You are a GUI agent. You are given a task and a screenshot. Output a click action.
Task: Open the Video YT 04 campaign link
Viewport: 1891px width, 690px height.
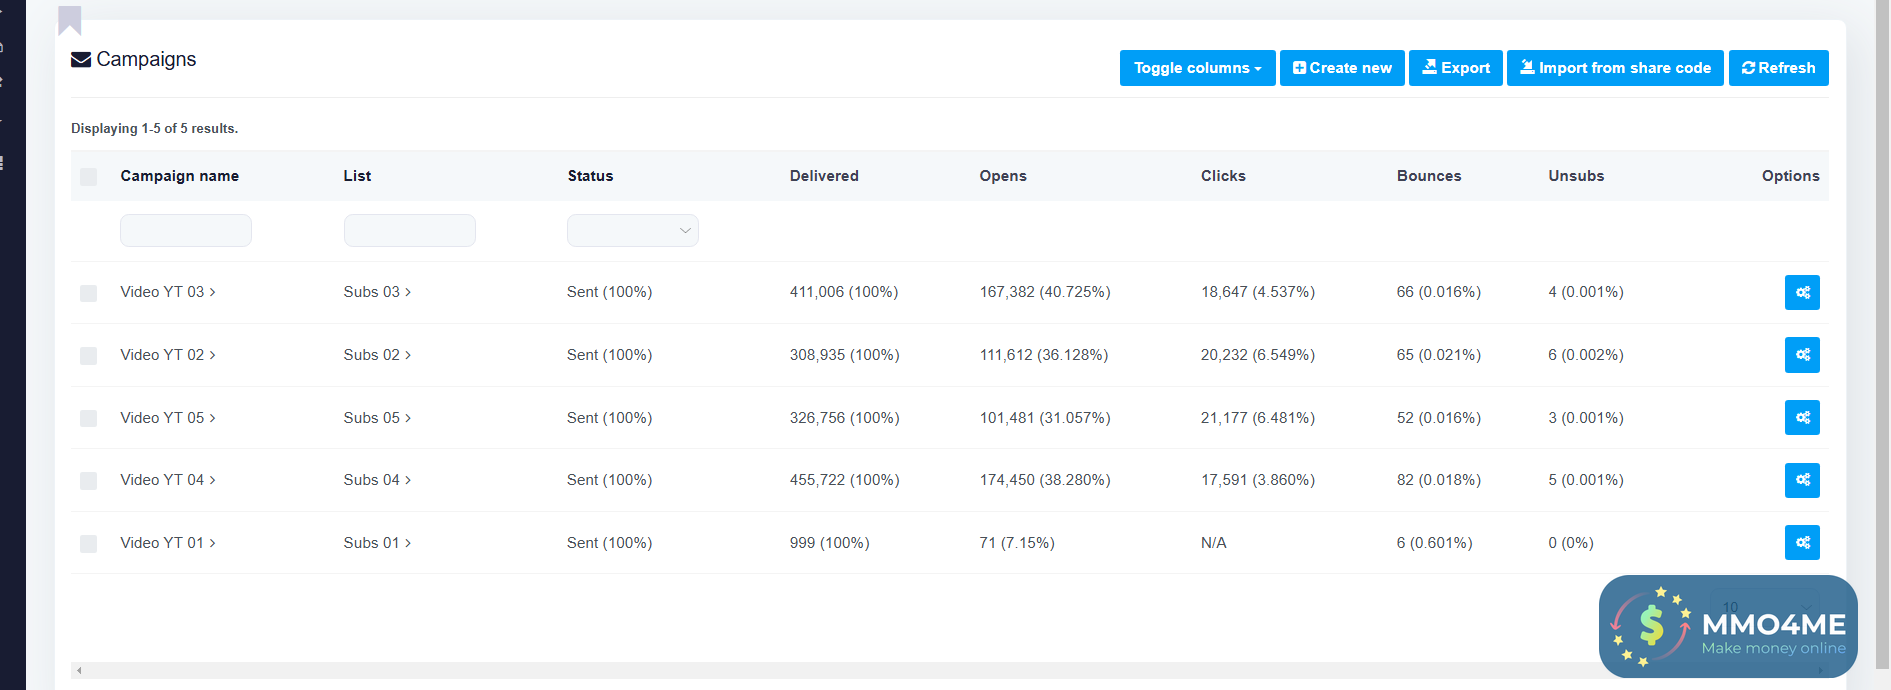(168, 480)
